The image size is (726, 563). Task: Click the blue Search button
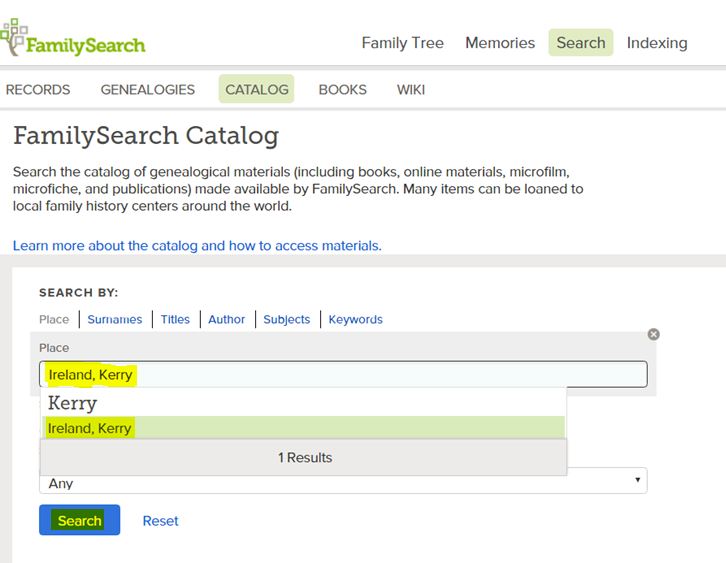click(x=80, y=520)
